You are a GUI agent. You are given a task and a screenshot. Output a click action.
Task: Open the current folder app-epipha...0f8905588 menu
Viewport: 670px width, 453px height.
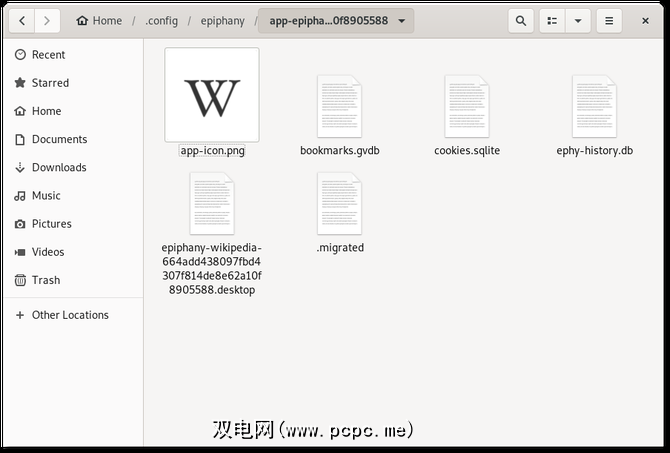(336, 21)
